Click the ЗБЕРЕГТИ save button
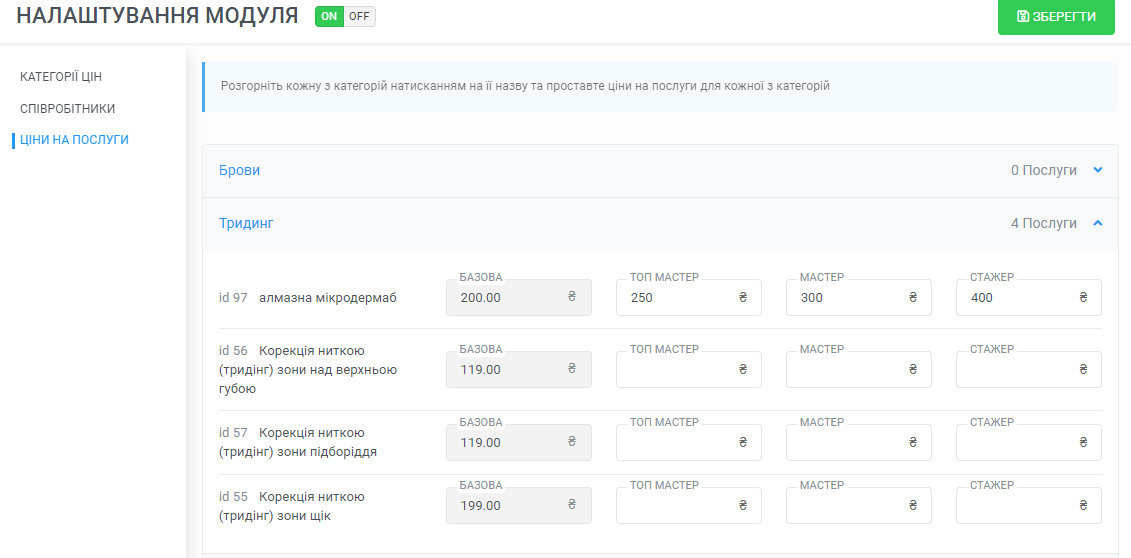 1056,17
